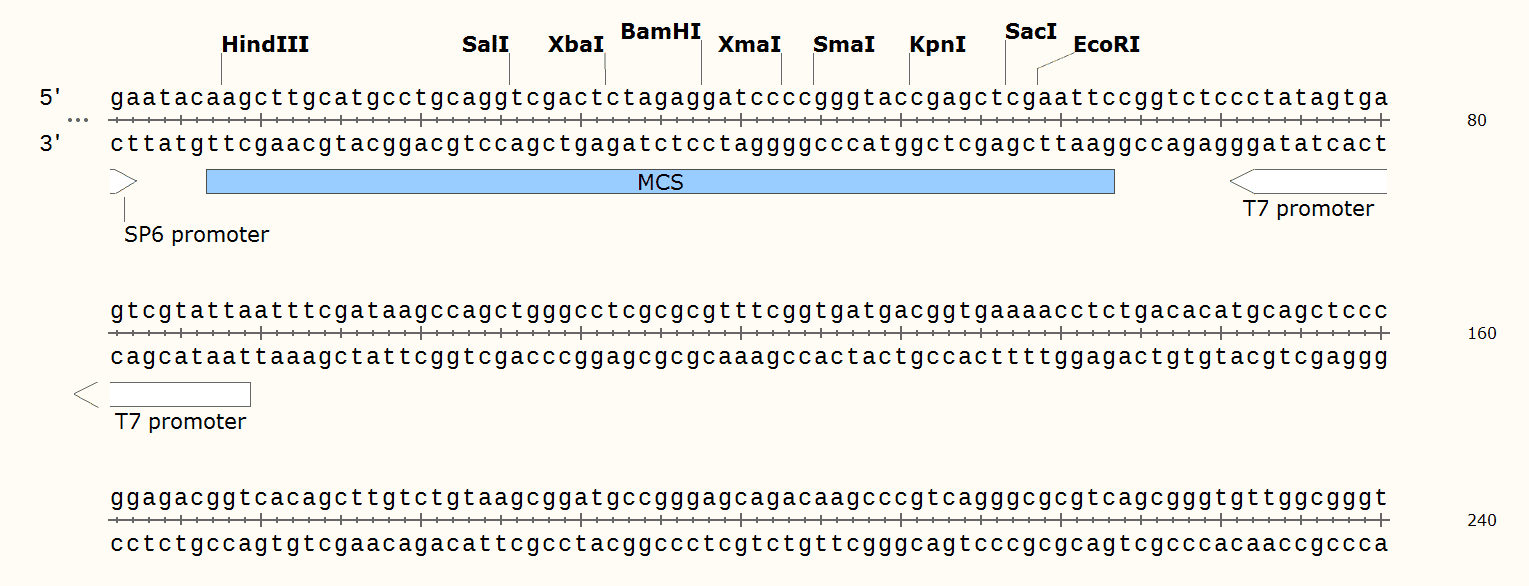Click the XmaI restriction site label
This screenshot has width=1529, height=586.
[x=749, y=45]
